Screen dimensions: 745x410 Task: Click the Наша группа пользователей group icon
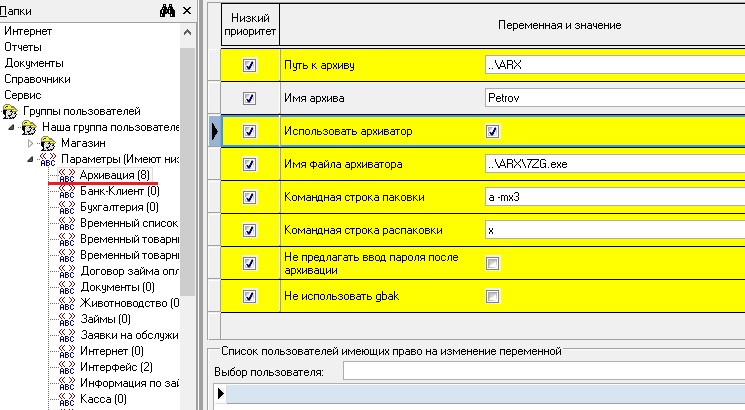point(29,128)
